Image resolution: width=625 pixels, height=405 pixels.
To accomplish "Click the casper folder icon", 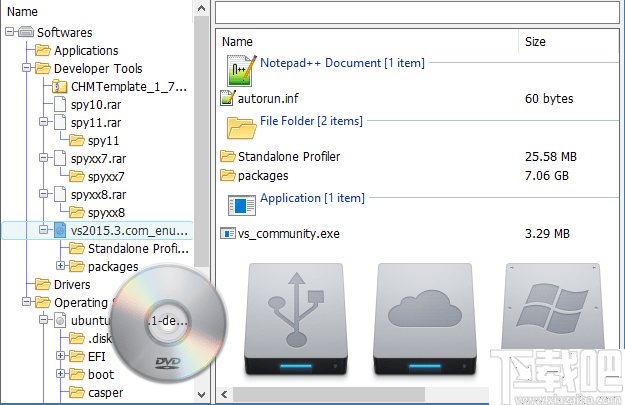I will [x=77, y=392].
